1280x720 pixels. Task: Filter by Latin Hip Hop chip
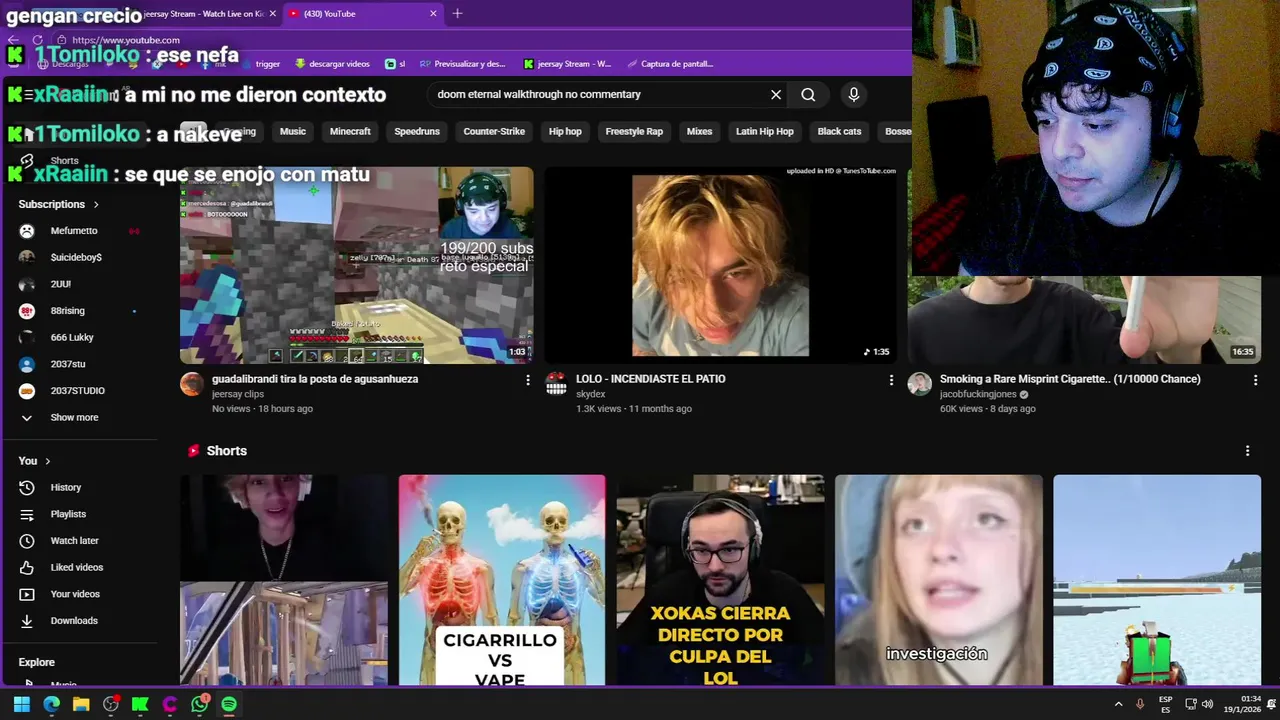(765, 131)
